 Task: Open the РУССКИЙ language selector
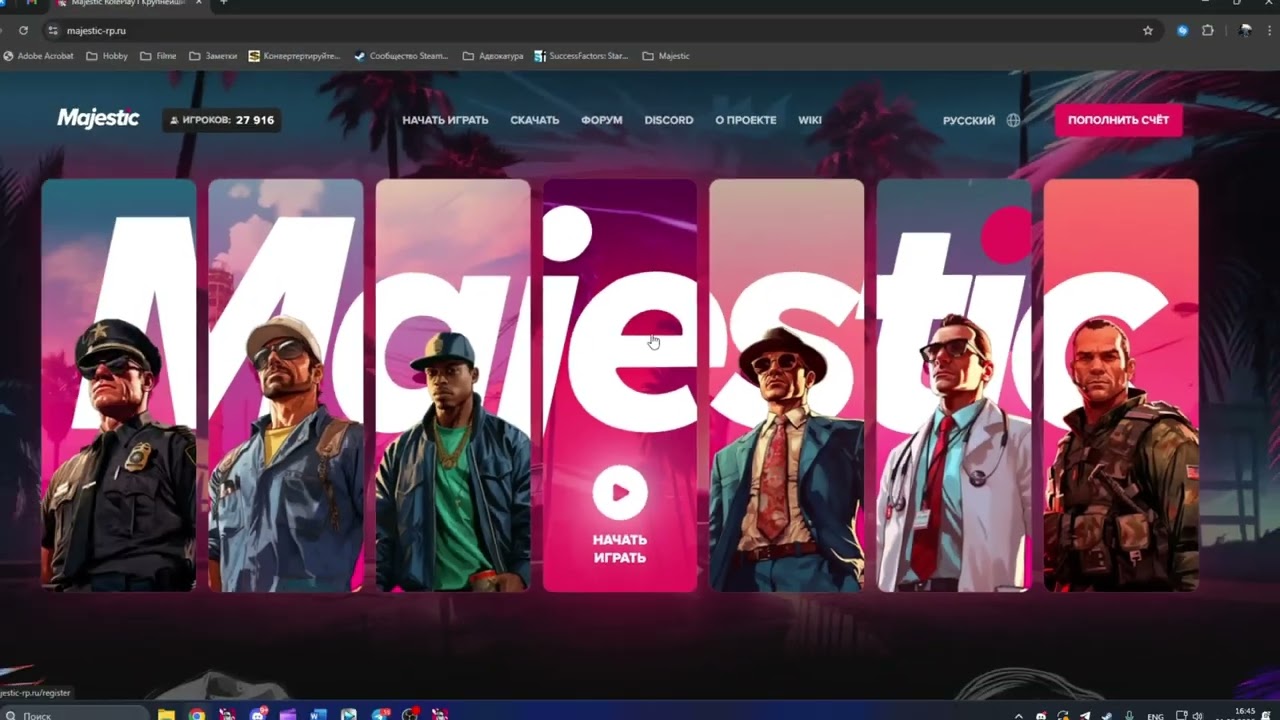(969, 120)
